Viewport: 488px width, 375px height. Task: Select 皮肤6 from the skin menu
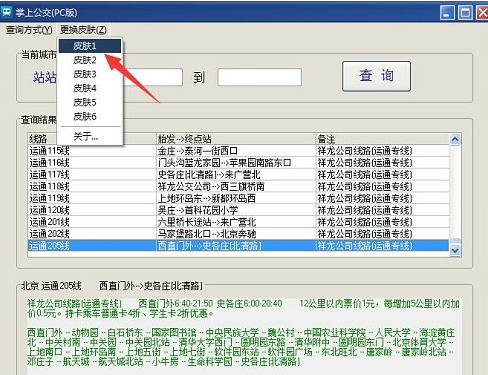coord(90,117)
